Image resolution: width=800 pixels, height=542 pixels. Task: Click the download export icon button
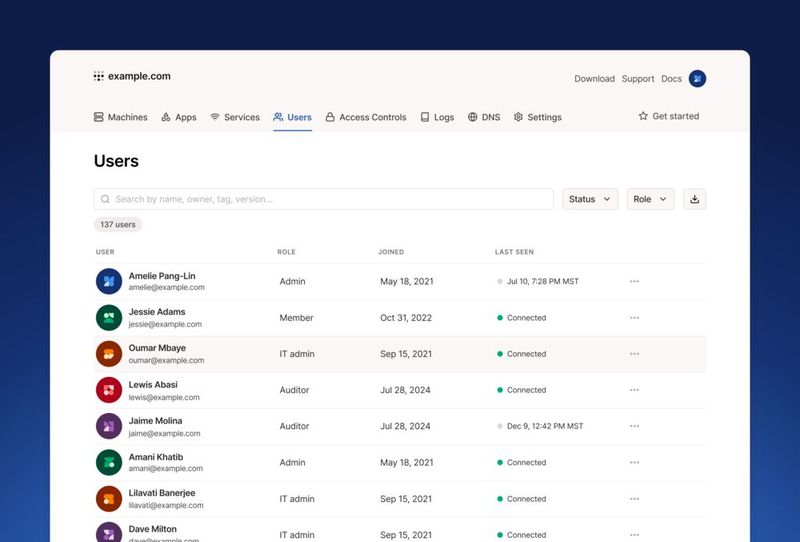(x=694, y=199)
